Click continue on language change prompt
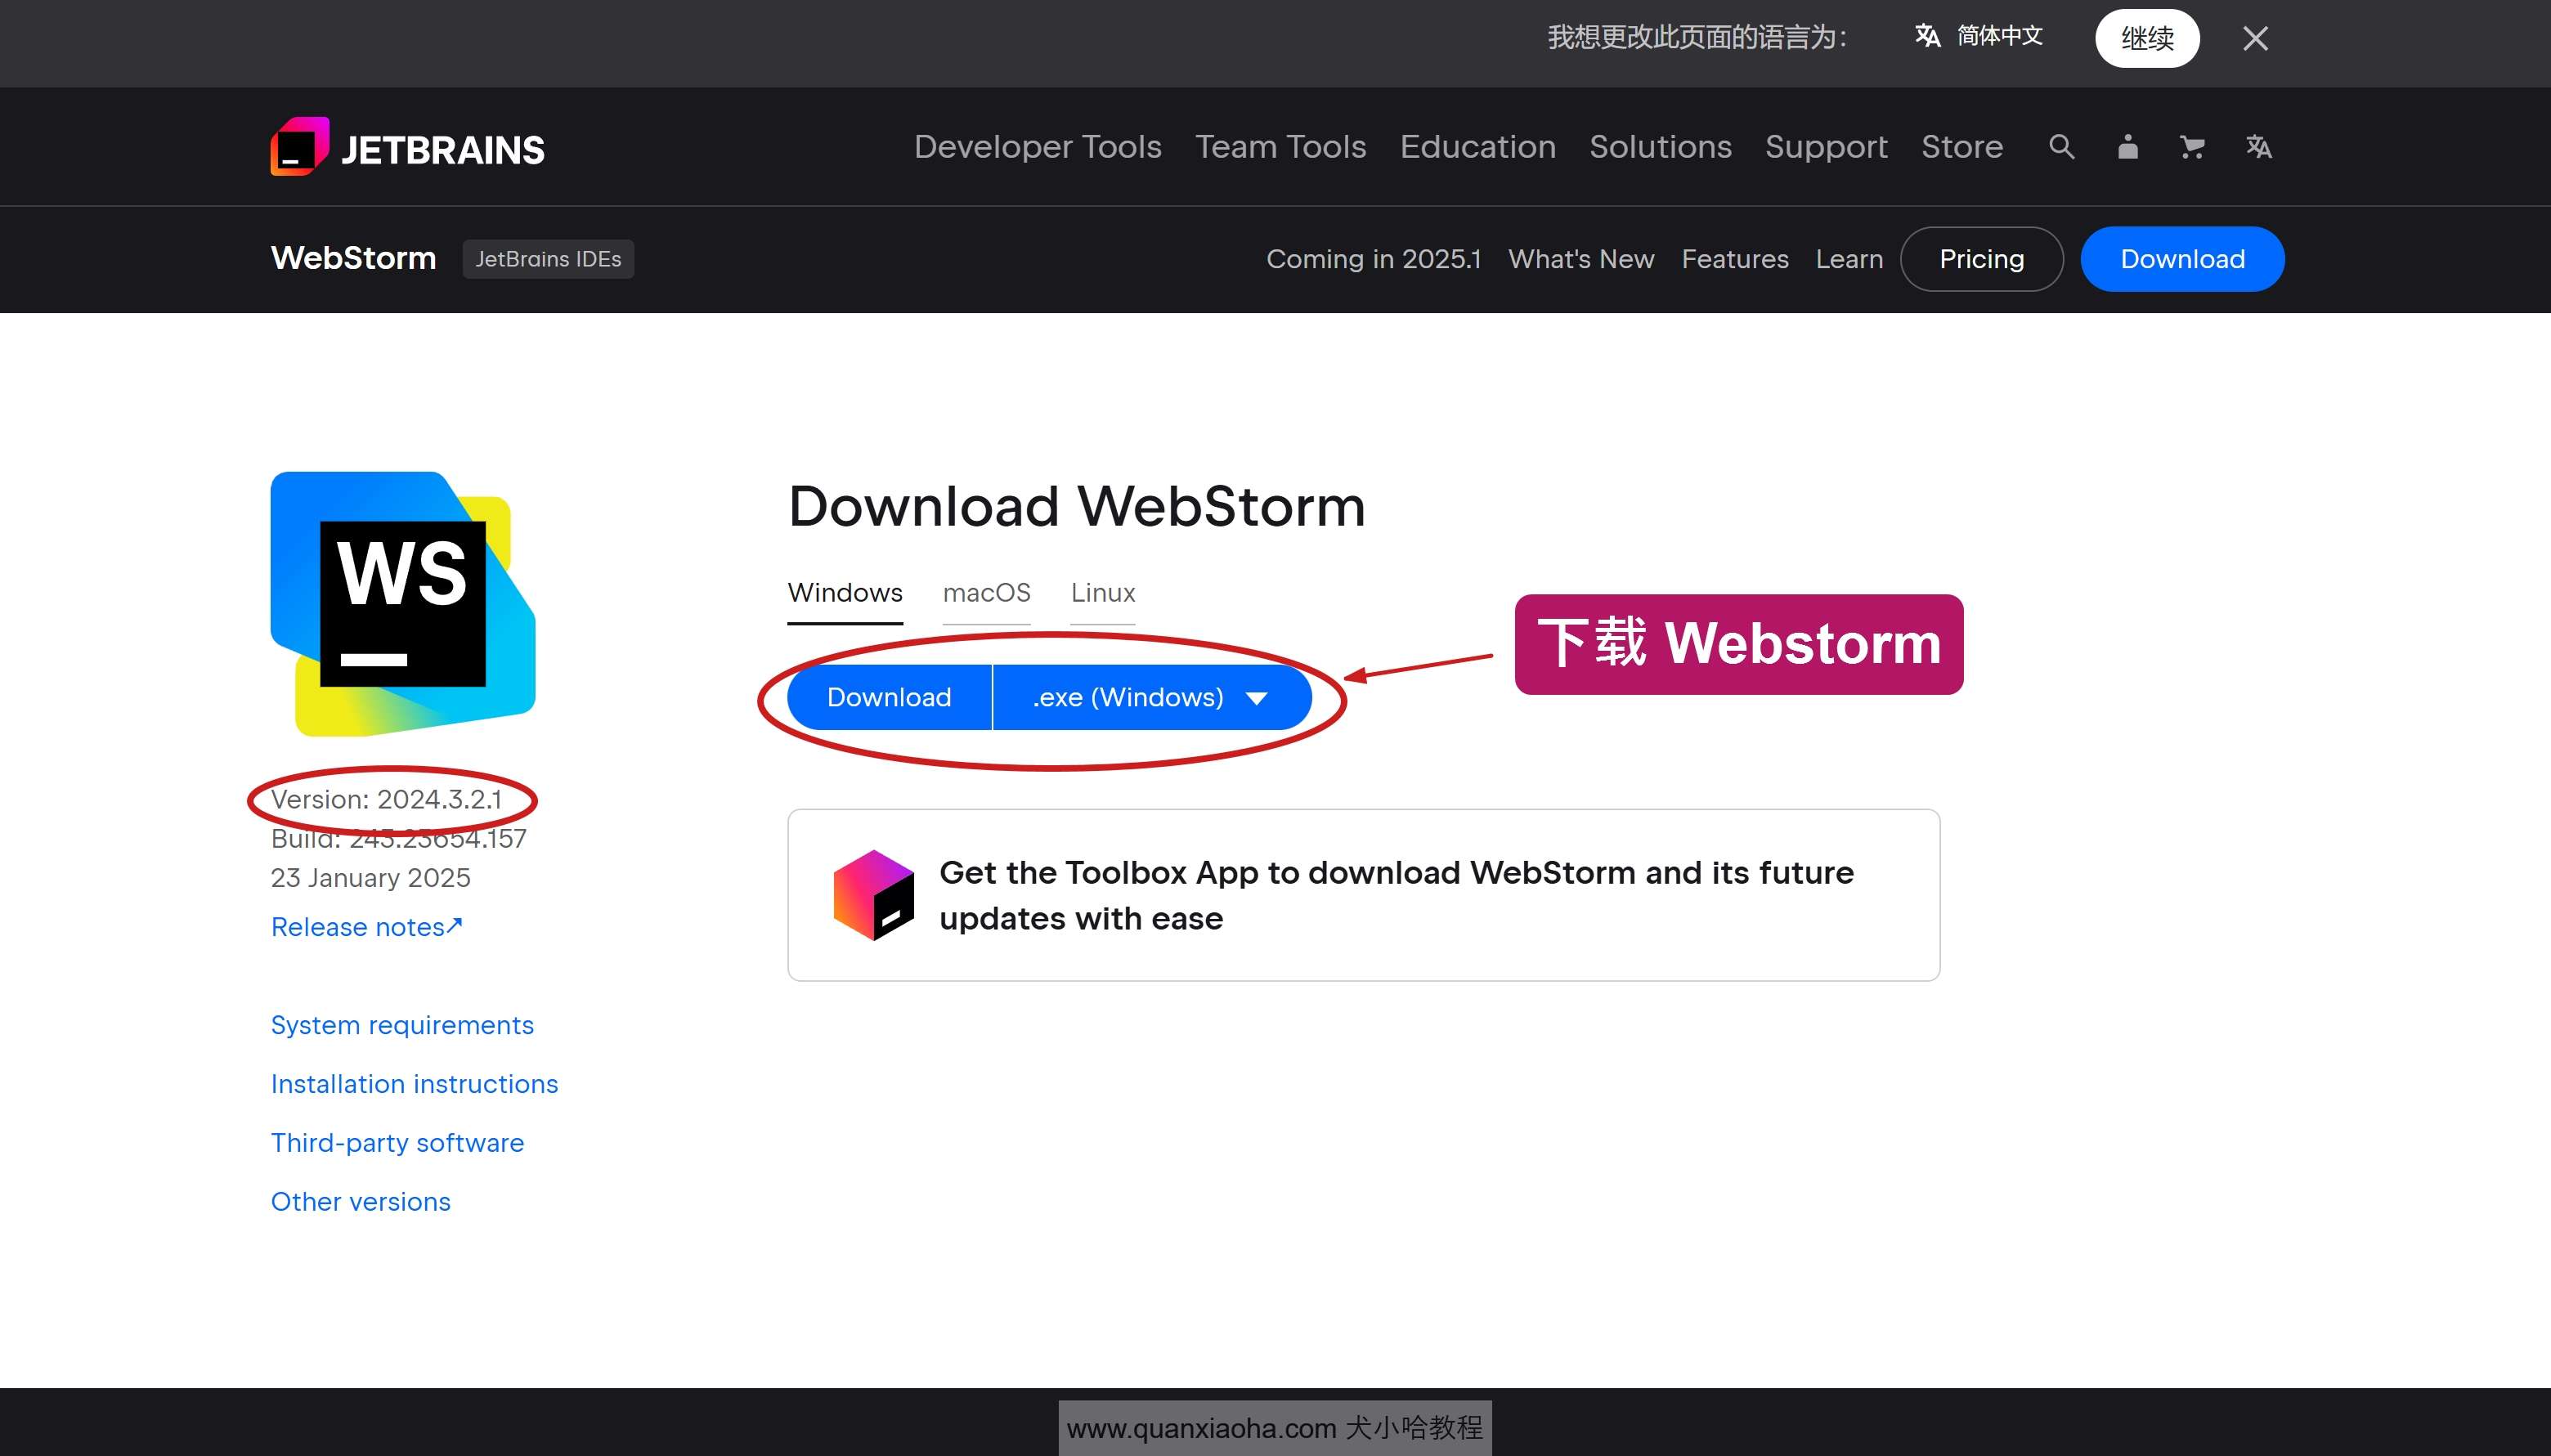 [2145, 37]
